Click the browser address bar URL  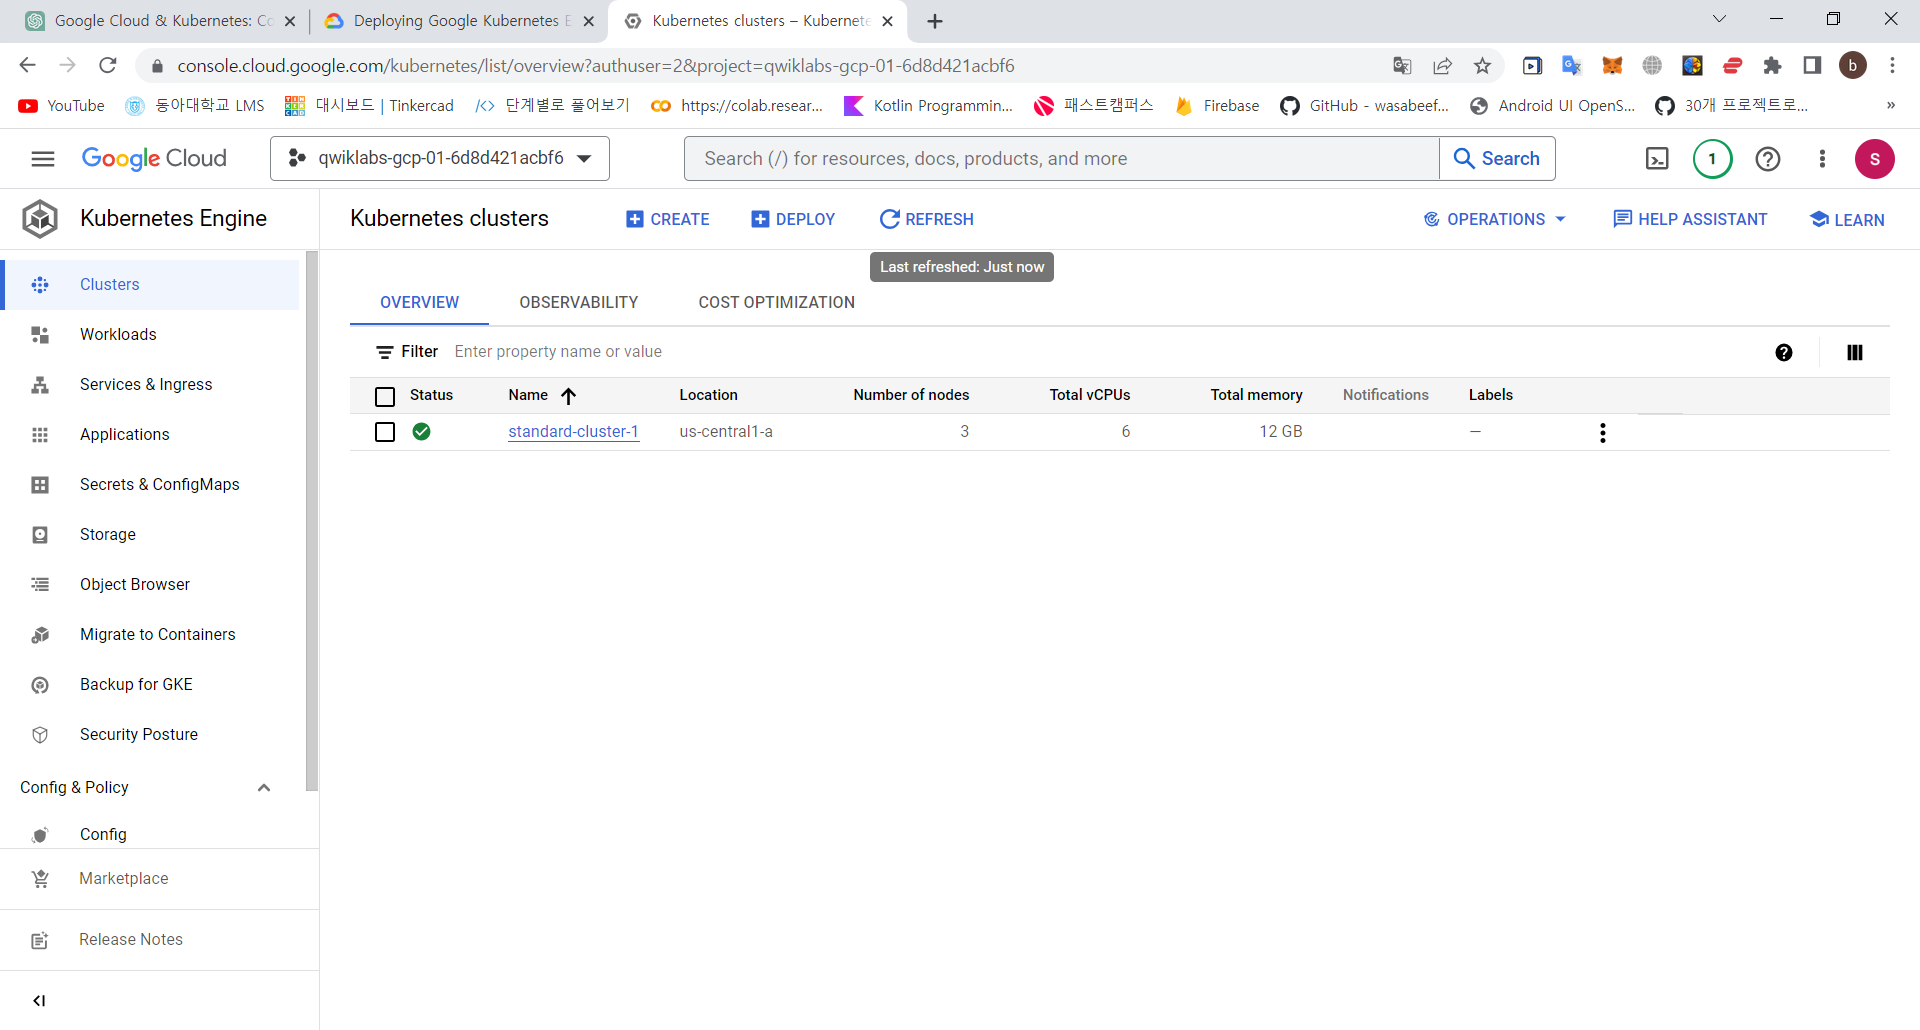(x=596, y=66)
